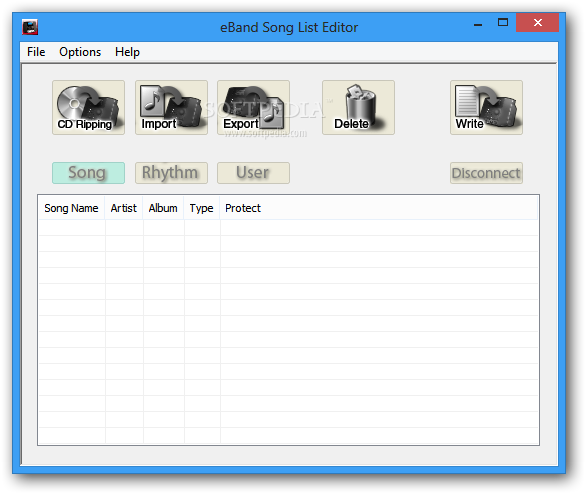Sort by Artist column header
586x494 pixels.
pos(124,208)
